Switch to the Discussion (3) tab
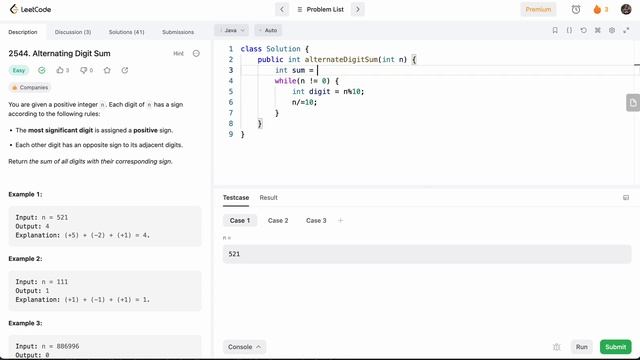The height and width of the screenshot is (360, 640). [73, 32]
